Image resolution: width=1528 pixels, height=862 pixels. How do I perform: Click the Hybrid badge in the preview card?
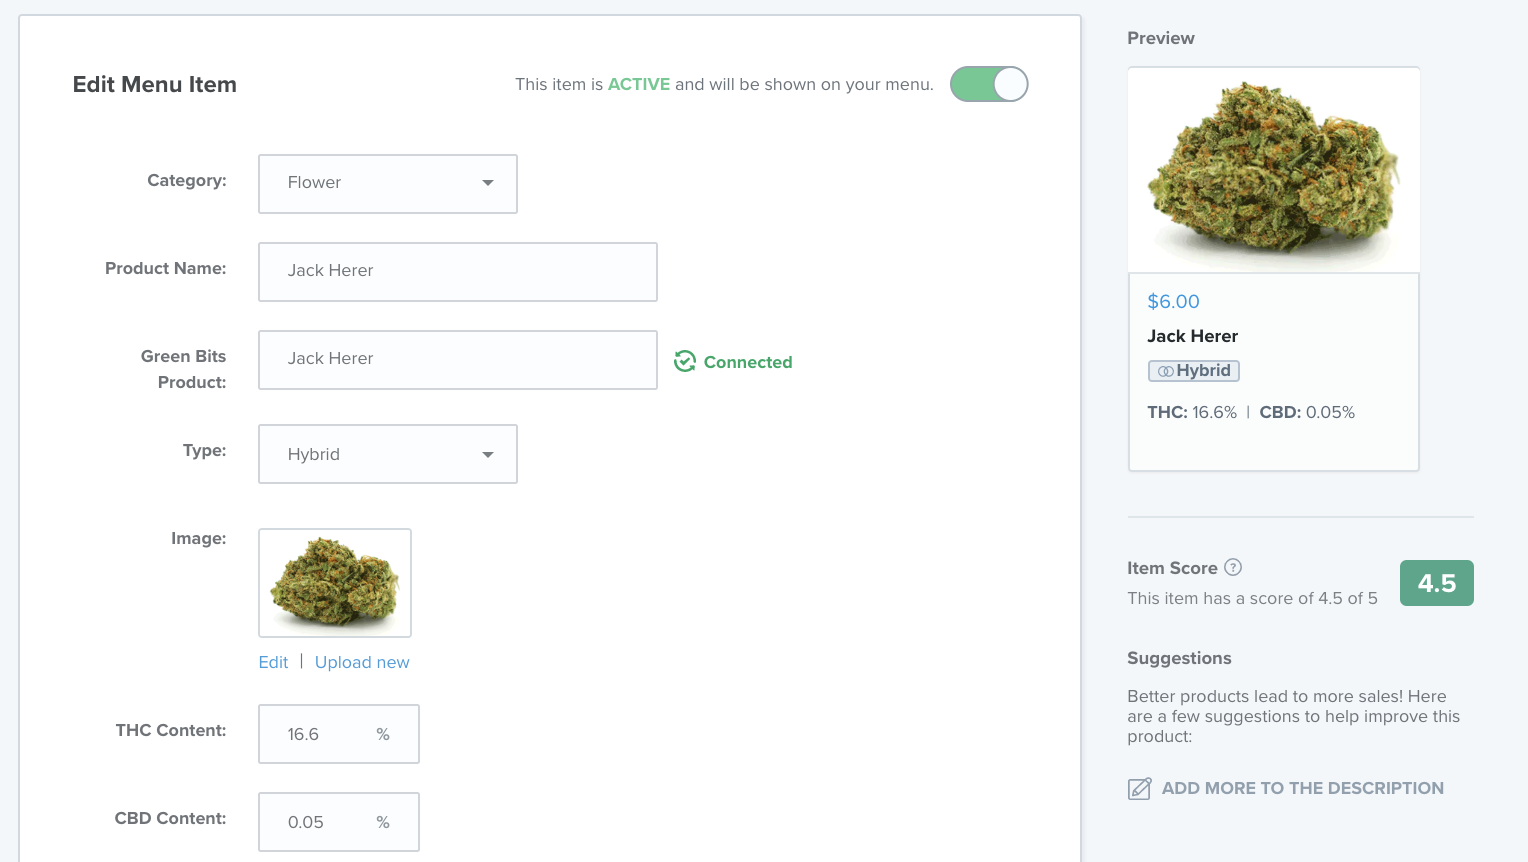(1194, 371)
